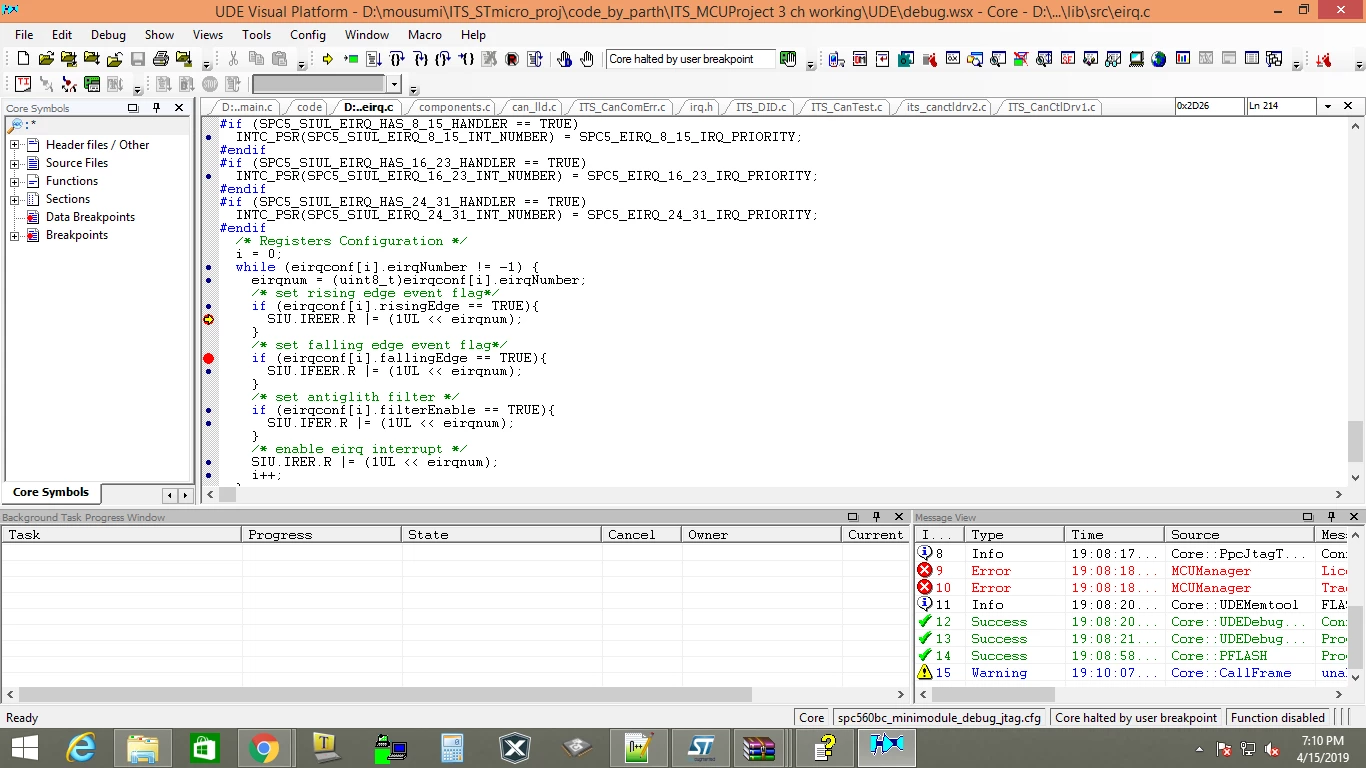Click the yellow Run arrow icon

[x=327, y=59]
